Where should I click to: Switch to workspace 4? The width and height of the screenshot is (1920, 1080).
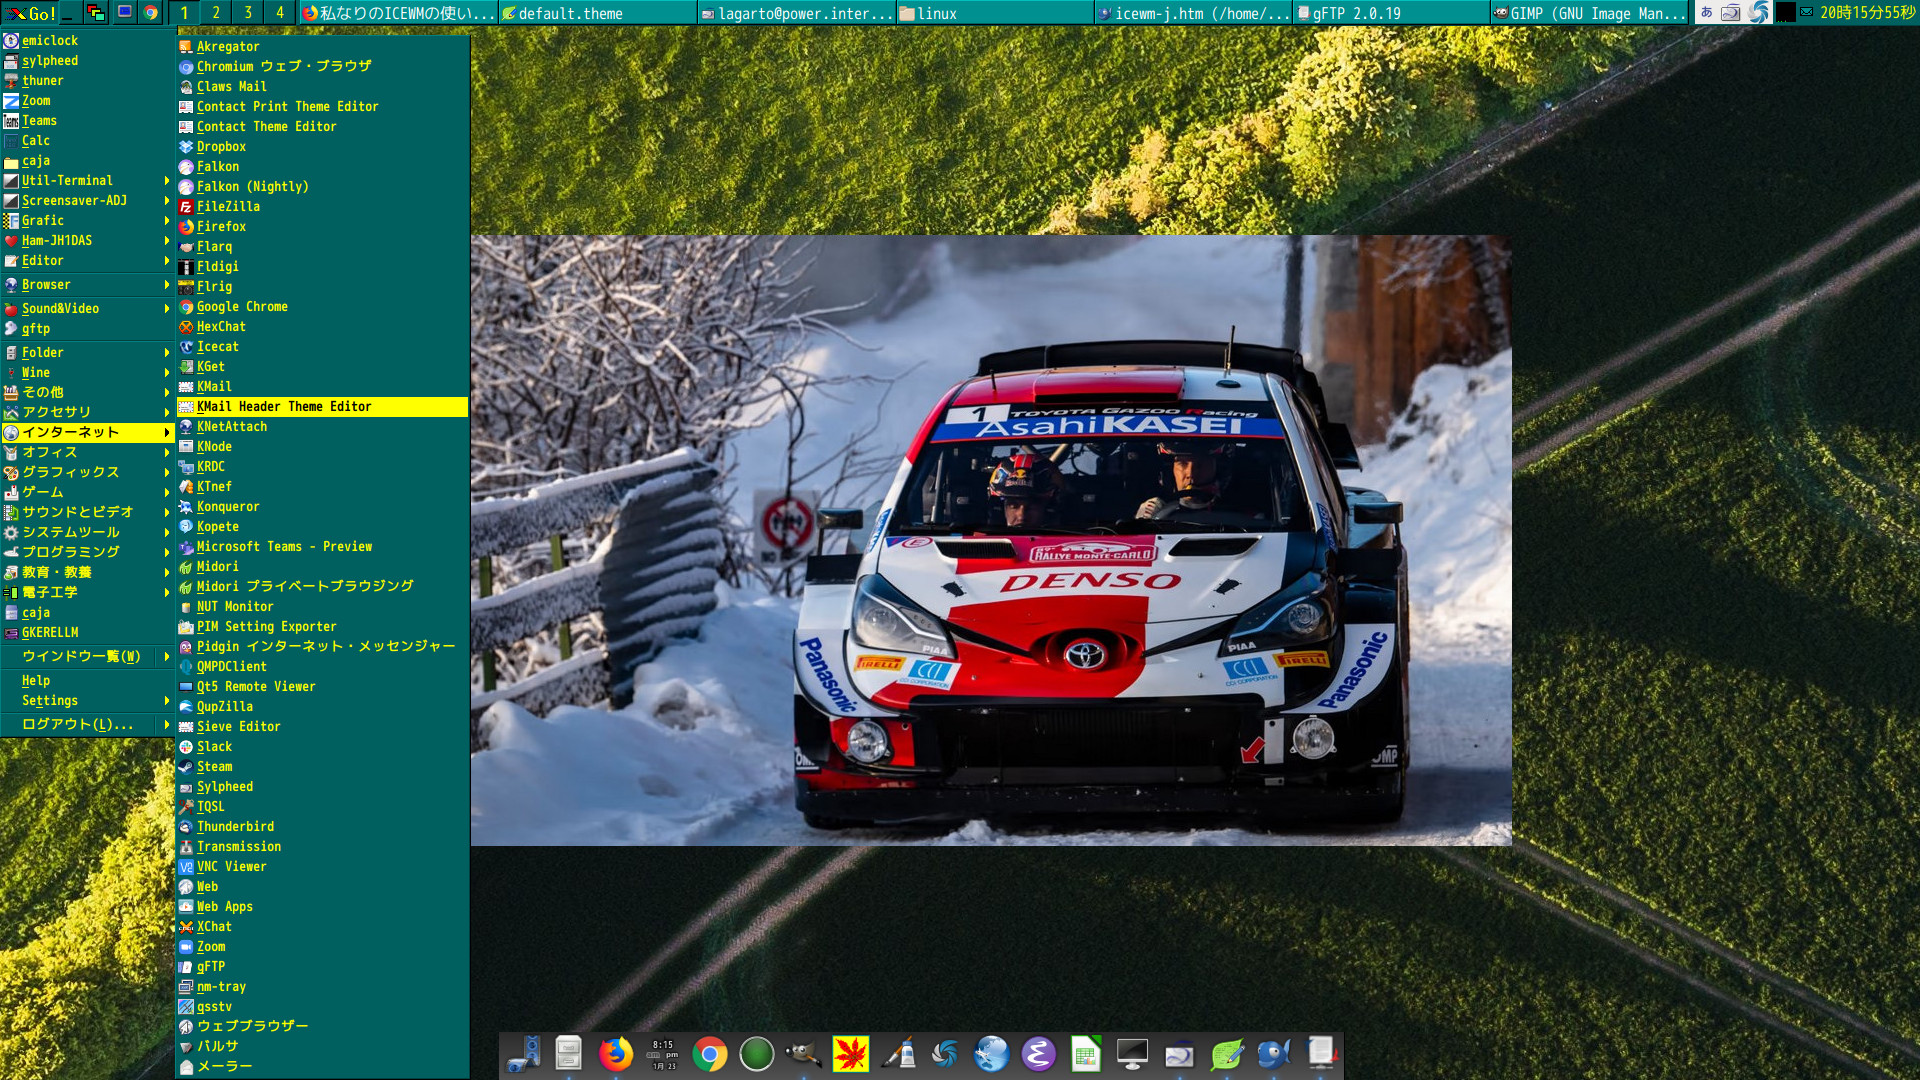tap(280, 13)
